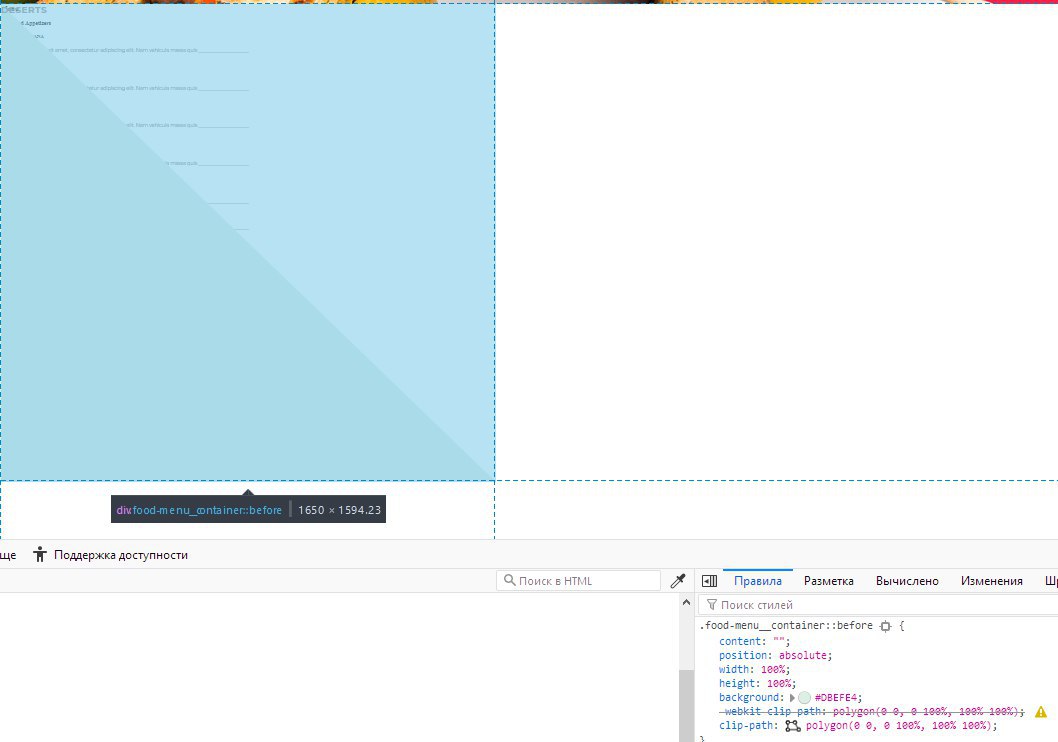Toggle the clip-path shape editor icon
This screenshot has width=1058, height=742.
point(792,726)
